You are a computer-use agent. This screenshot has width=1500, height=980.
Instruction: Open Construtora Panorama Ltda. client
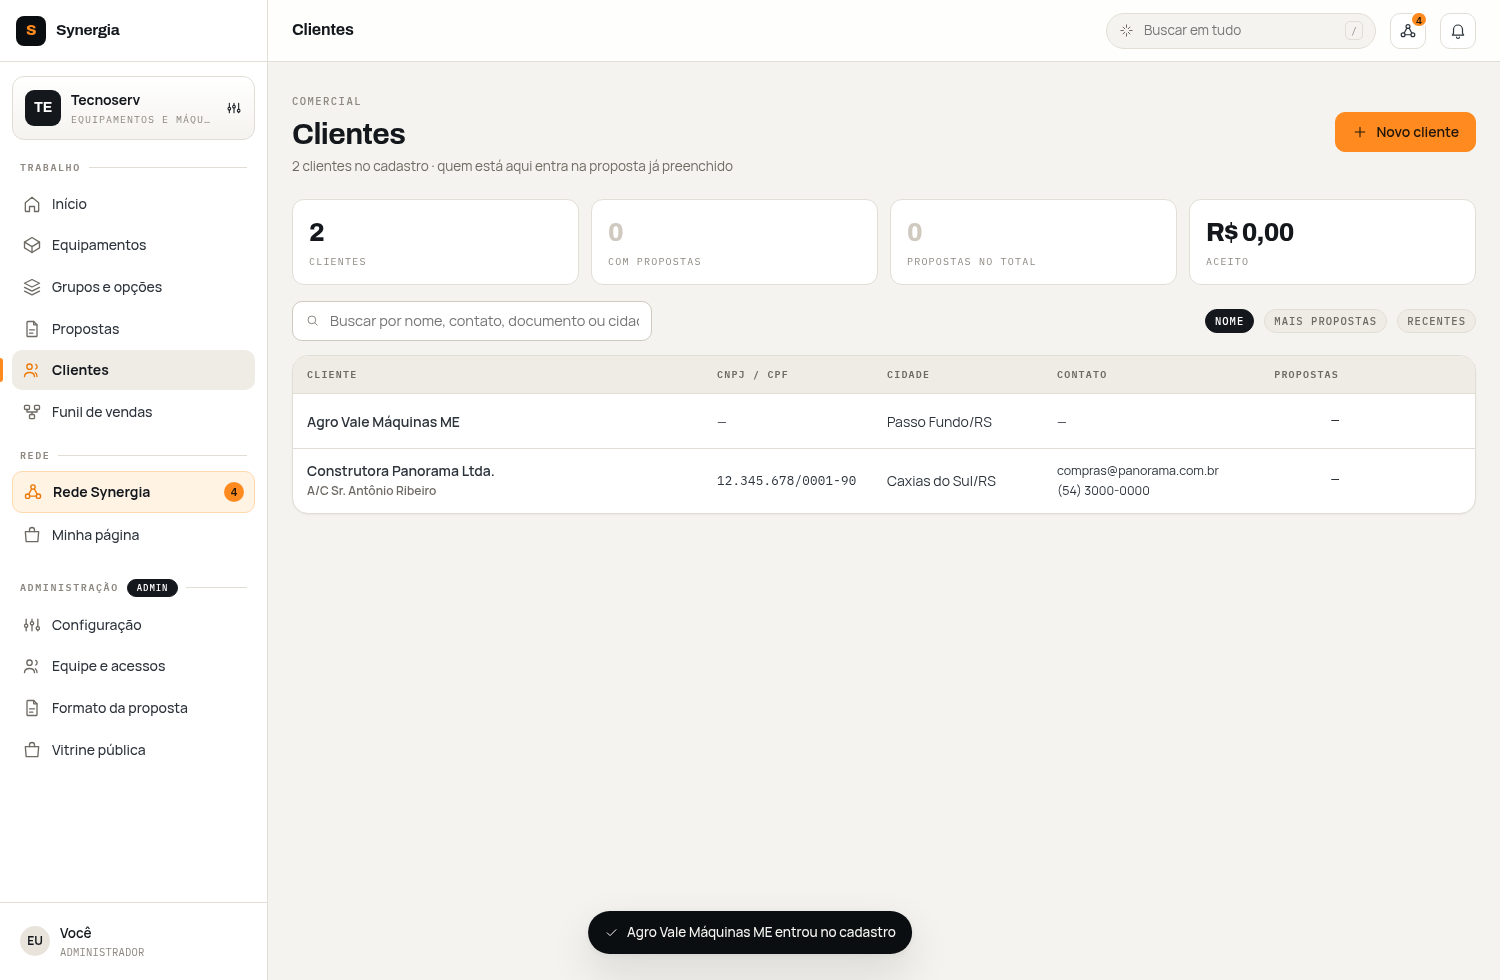pyautogui.click(x=884, y=481)
